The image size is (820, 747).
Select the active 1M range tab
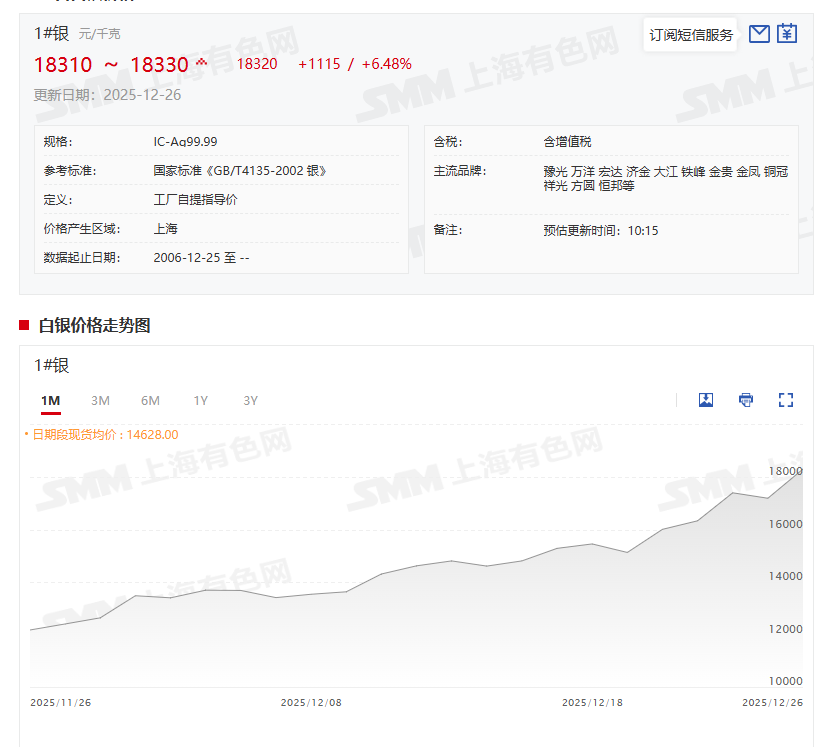[x=51, y=401]
